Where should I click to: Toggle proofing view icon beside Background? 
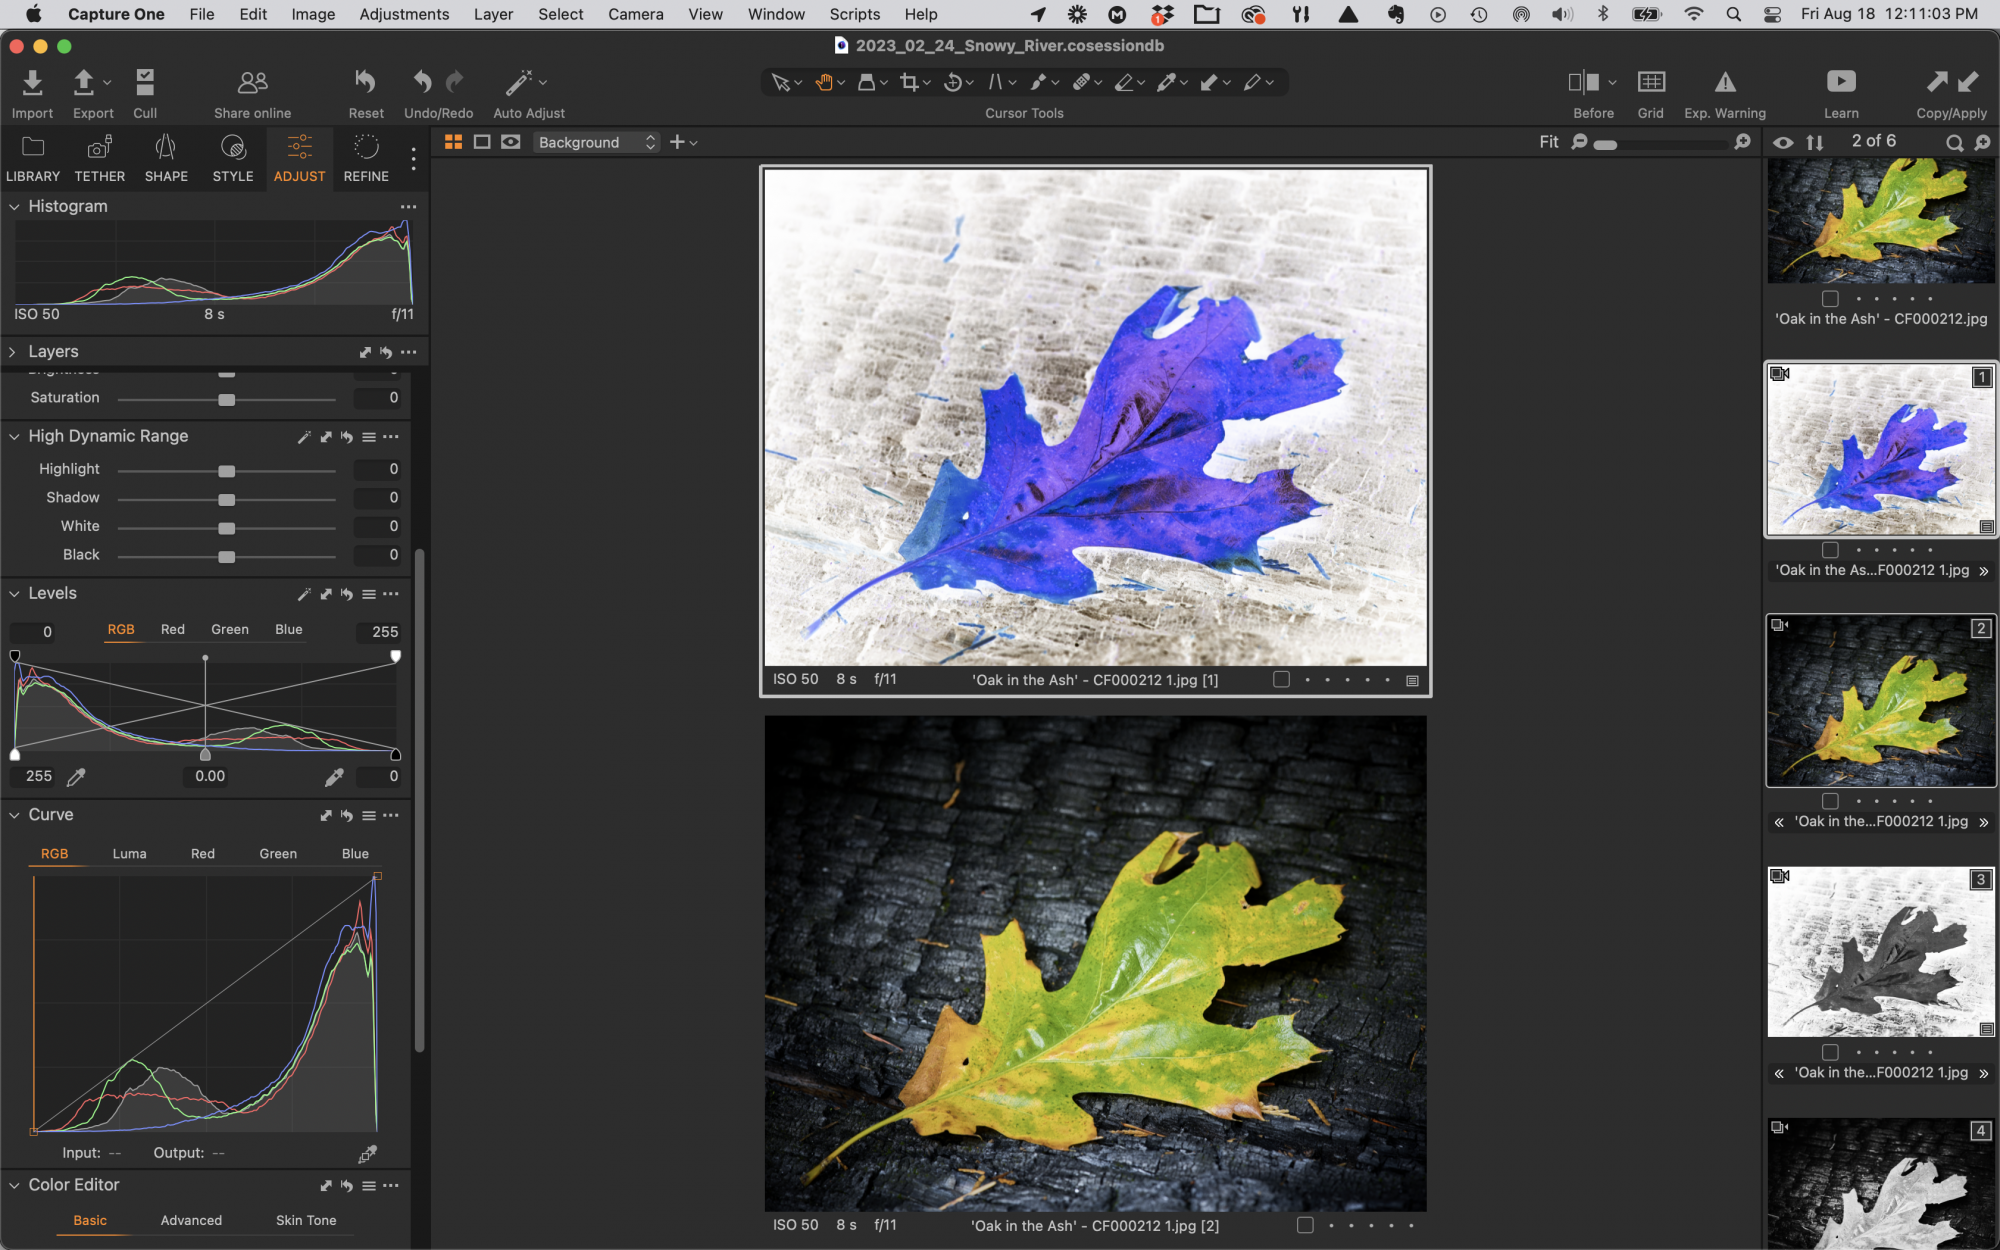(511, 142)
